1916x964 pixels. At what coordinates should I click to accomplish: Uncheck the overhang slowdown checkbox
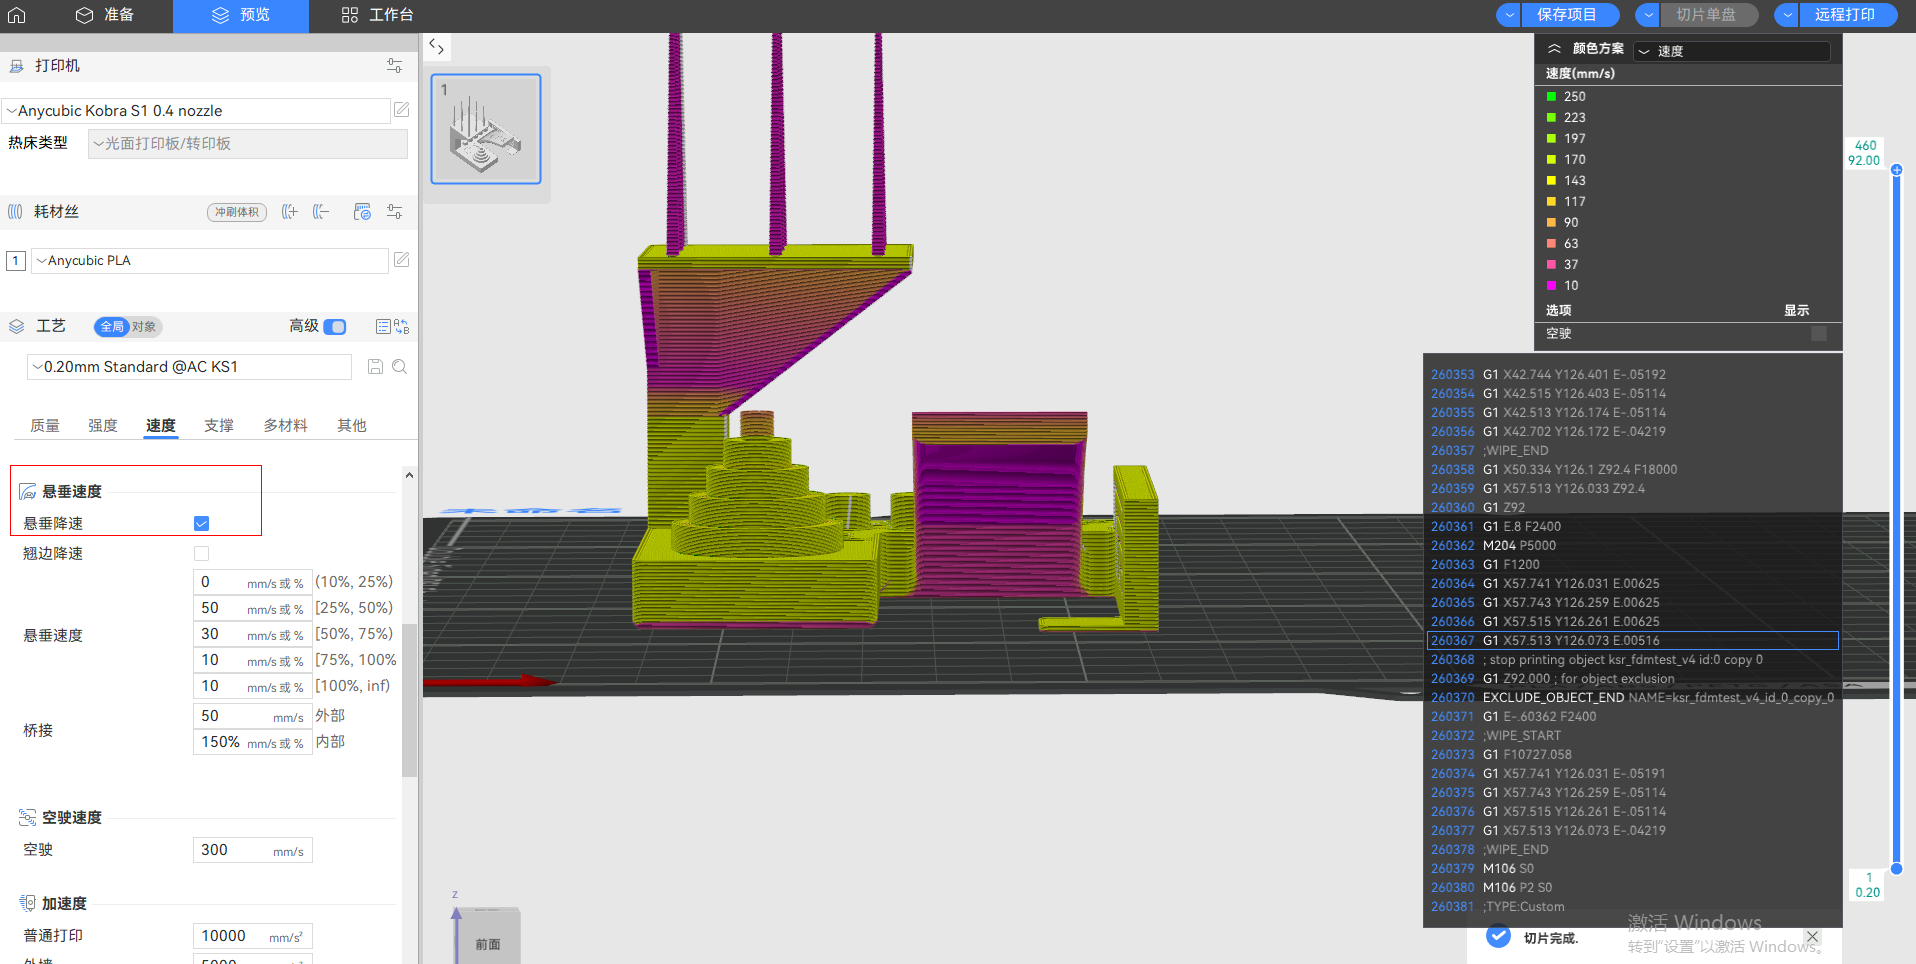[x=201, y=524]
